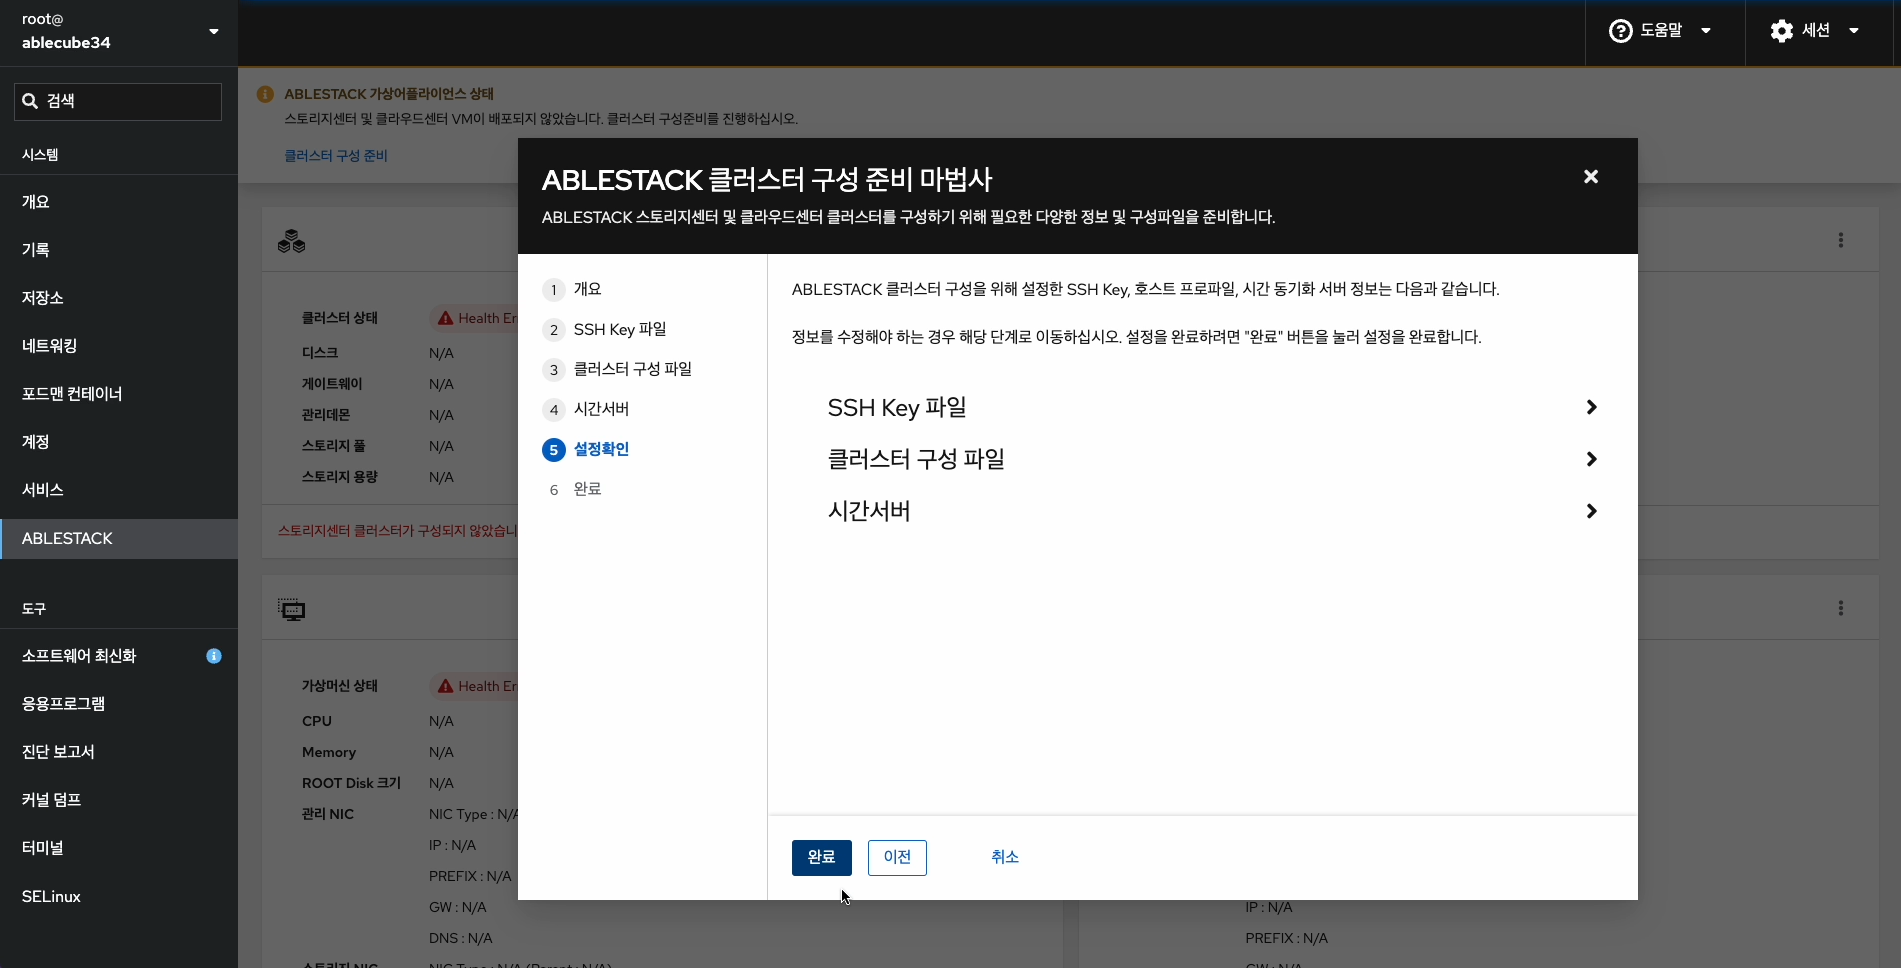Open the 클러스터 구성 준비 link
Image resolution: width=1901 pixels, height=968 pixels.
[336, 156]
